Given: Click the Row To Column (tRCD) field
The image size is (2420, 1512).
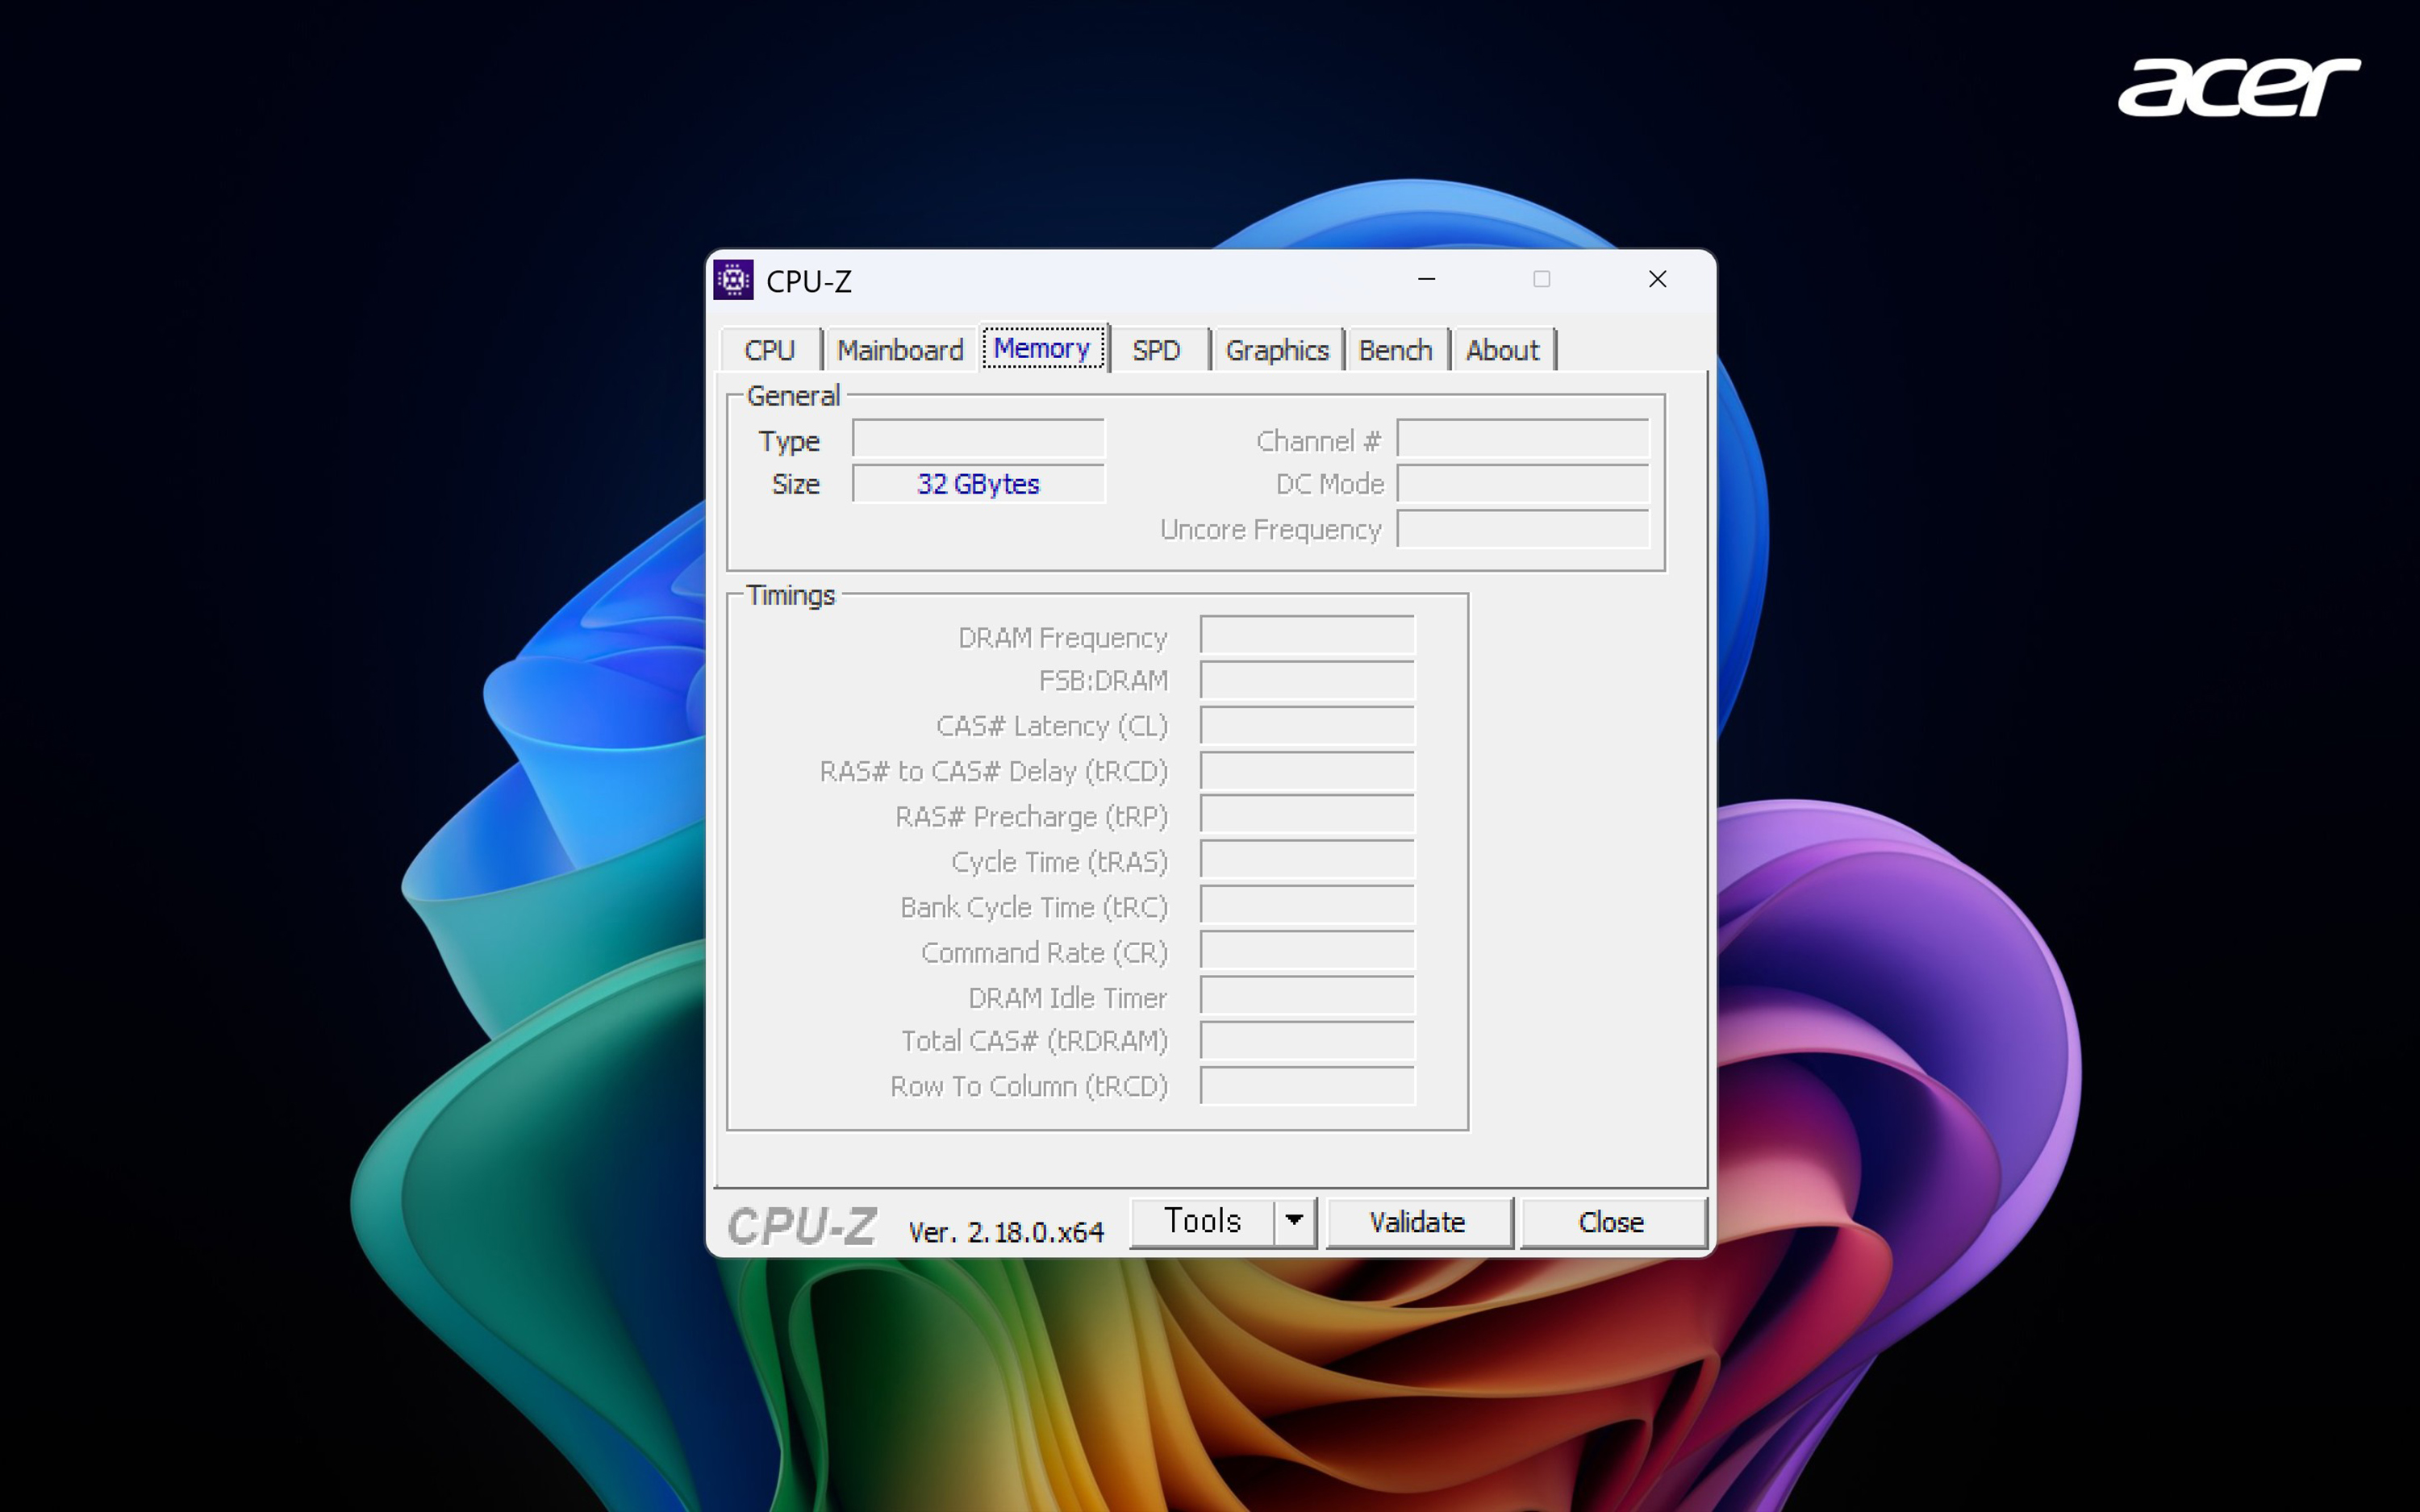Looking at the screenshot, I should (x=1307, y=1086).
